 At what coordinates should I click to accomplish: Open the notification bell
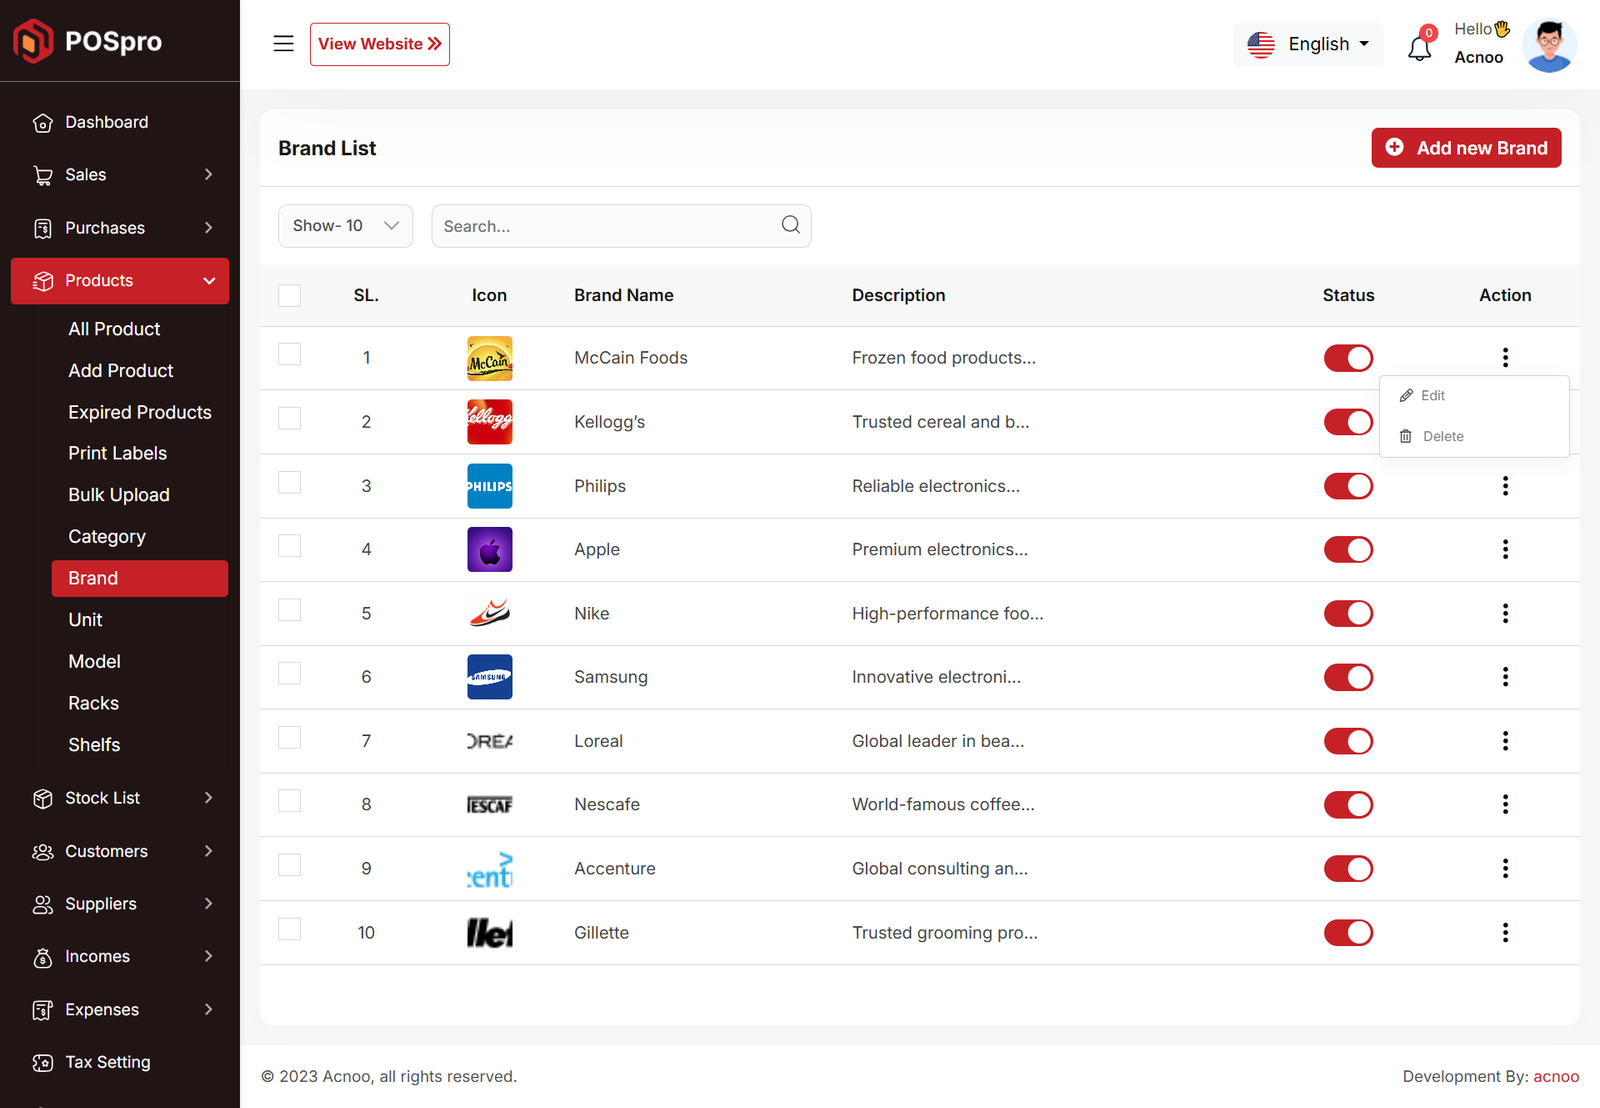(1419, 47)
